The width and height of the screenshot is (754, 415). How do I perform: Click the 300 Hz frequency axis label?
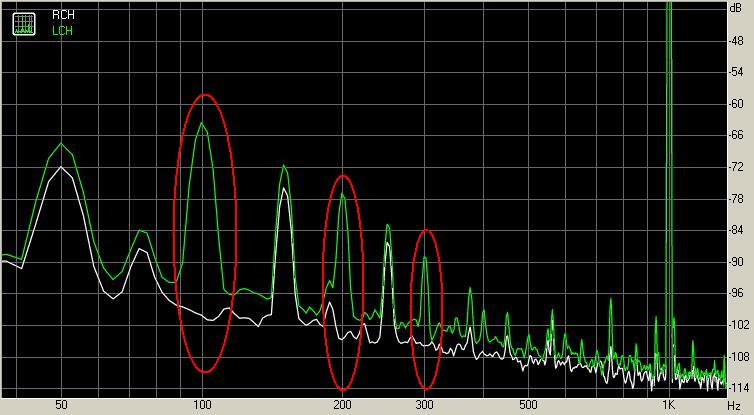(425, 405)
